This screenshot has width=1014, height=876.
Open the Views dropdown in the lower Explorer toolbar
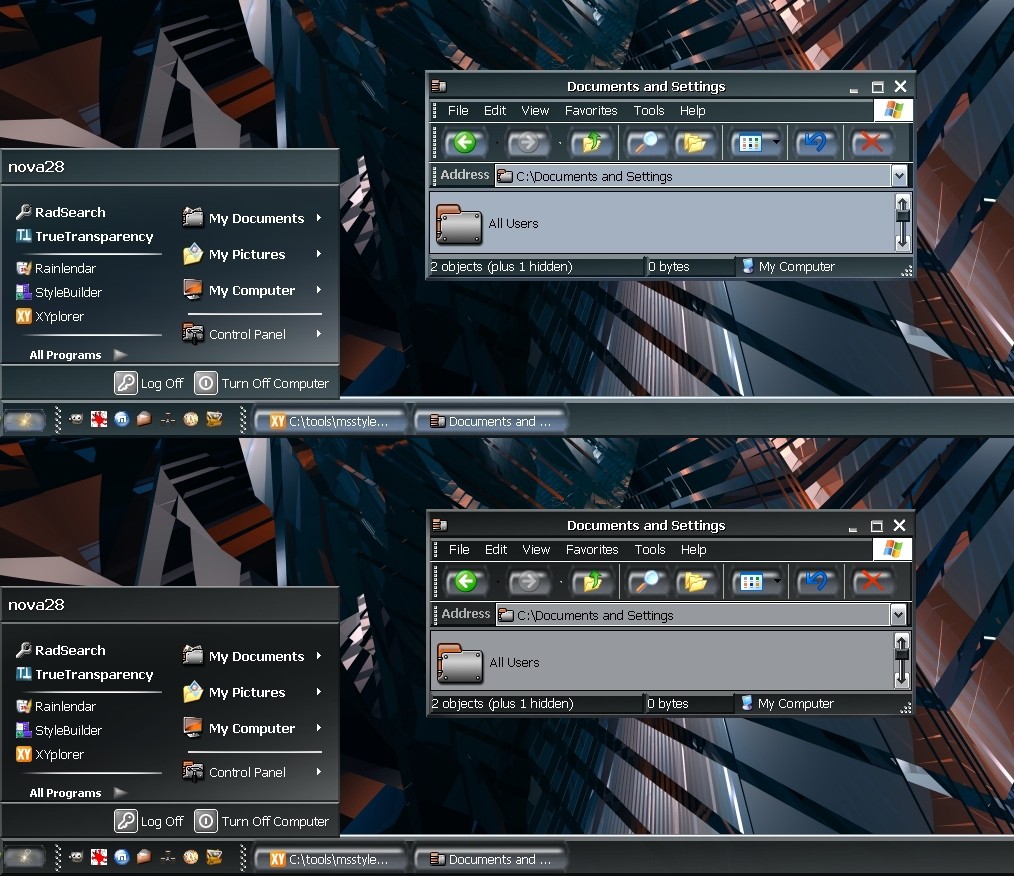tap(777, 581)
